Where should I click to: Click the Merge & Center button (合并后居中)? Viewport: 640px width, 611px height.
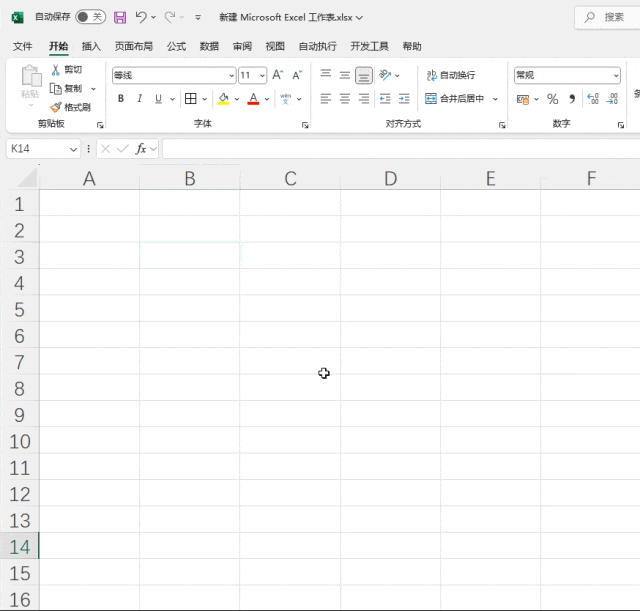pyautogui.click(x=454, y=99)
